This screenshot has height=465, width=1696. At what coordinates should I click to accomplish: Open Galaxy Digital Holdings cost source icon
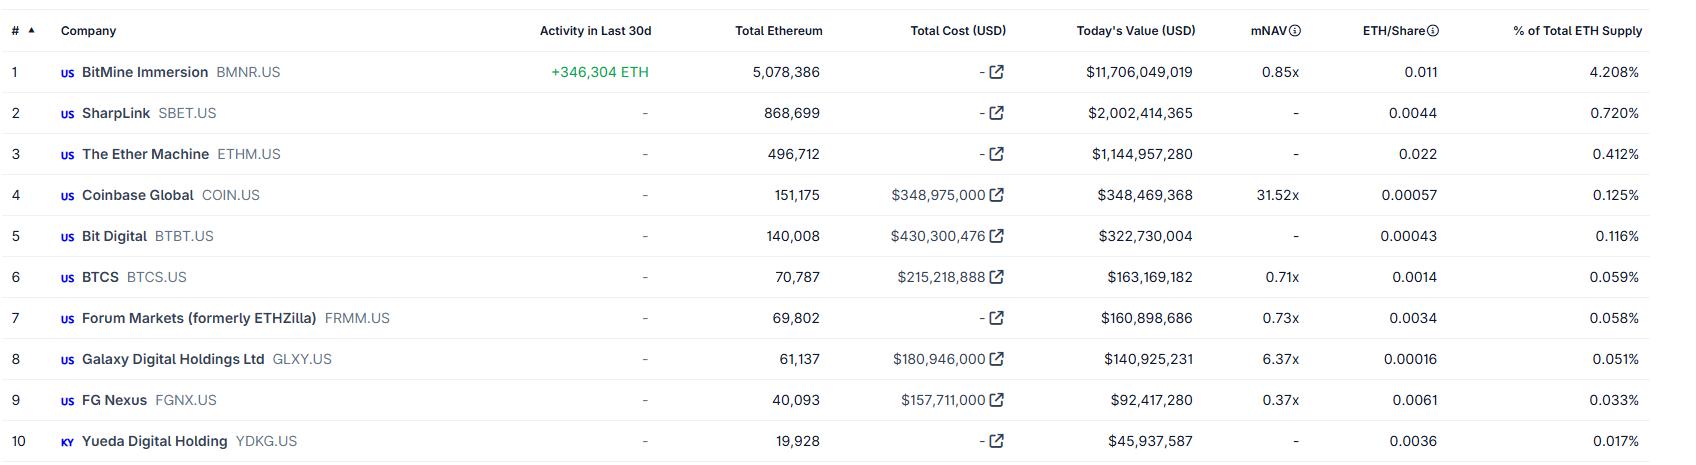coord(996,359)
